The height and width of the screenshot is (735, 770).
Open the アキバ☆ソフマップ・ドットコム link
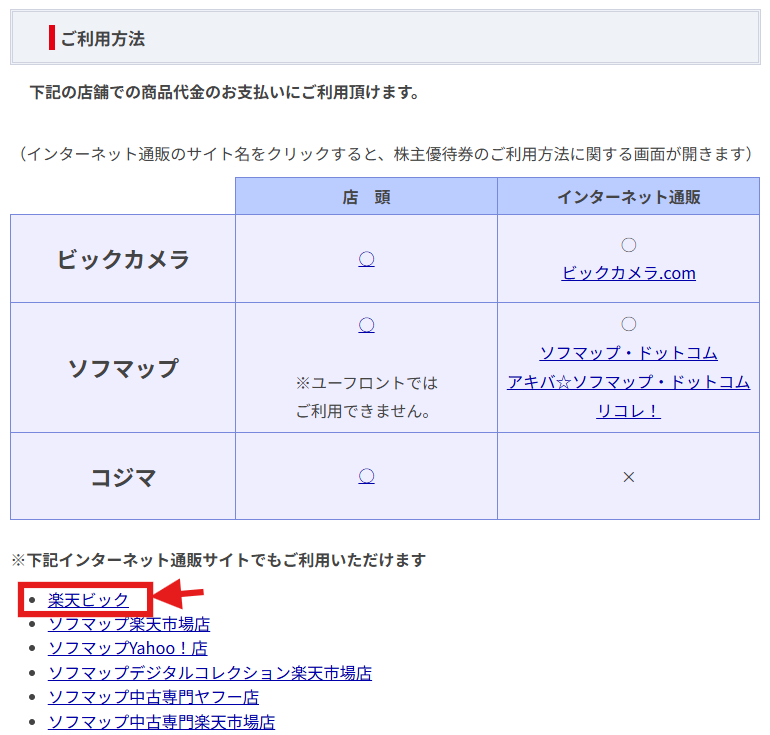[629, 381]
